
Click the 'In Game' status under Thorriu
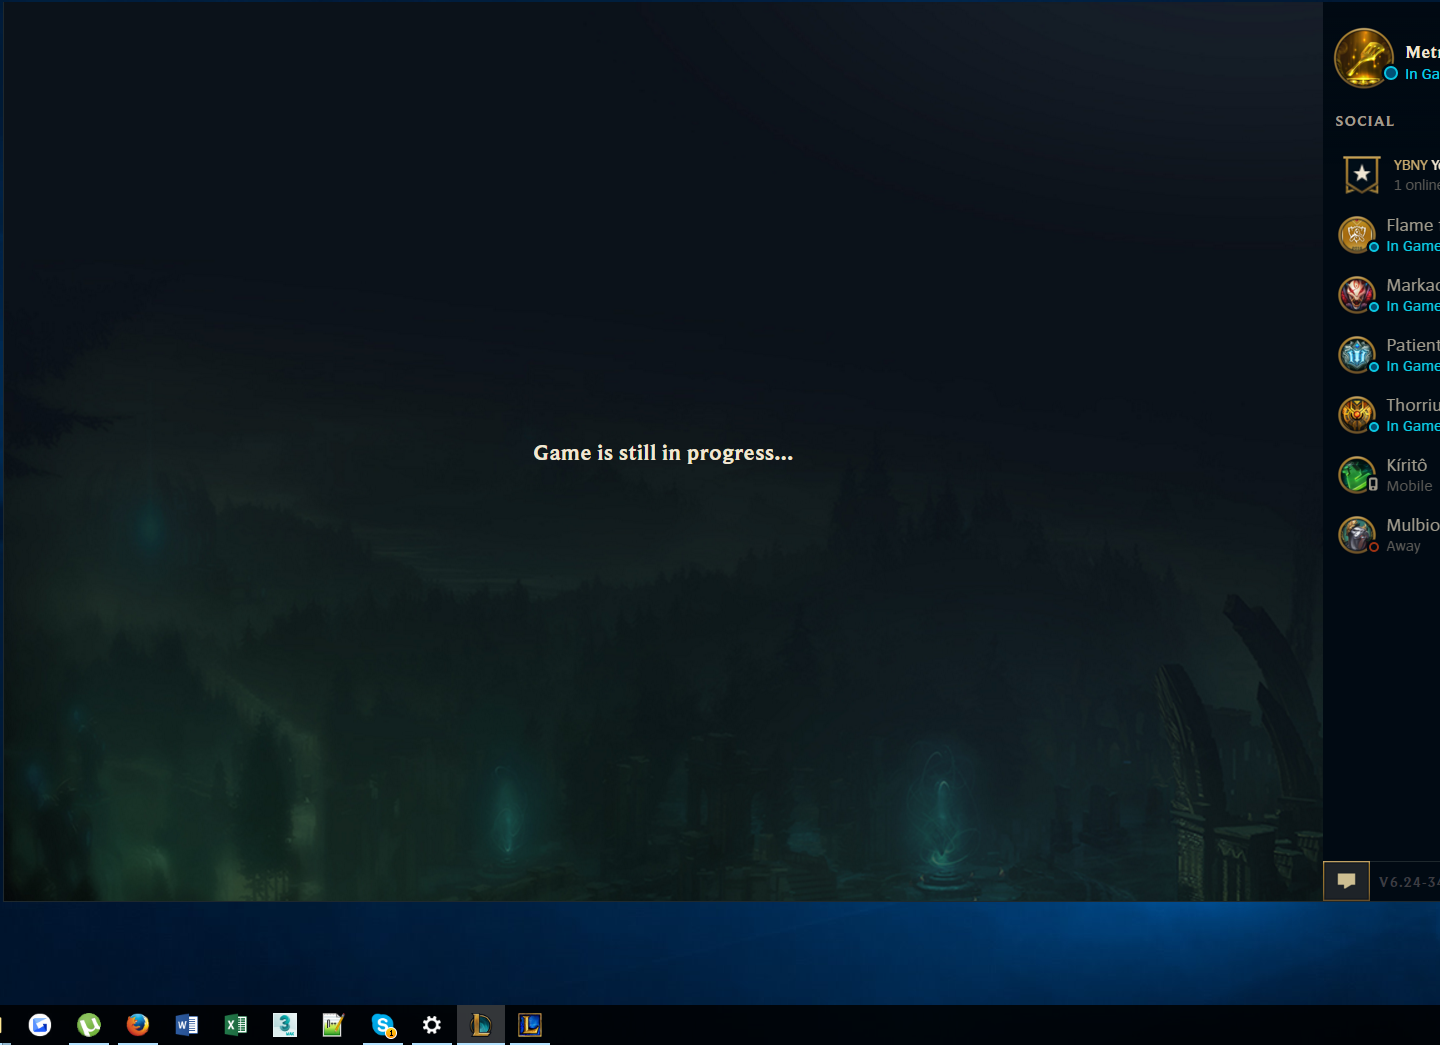[1413, 426]
